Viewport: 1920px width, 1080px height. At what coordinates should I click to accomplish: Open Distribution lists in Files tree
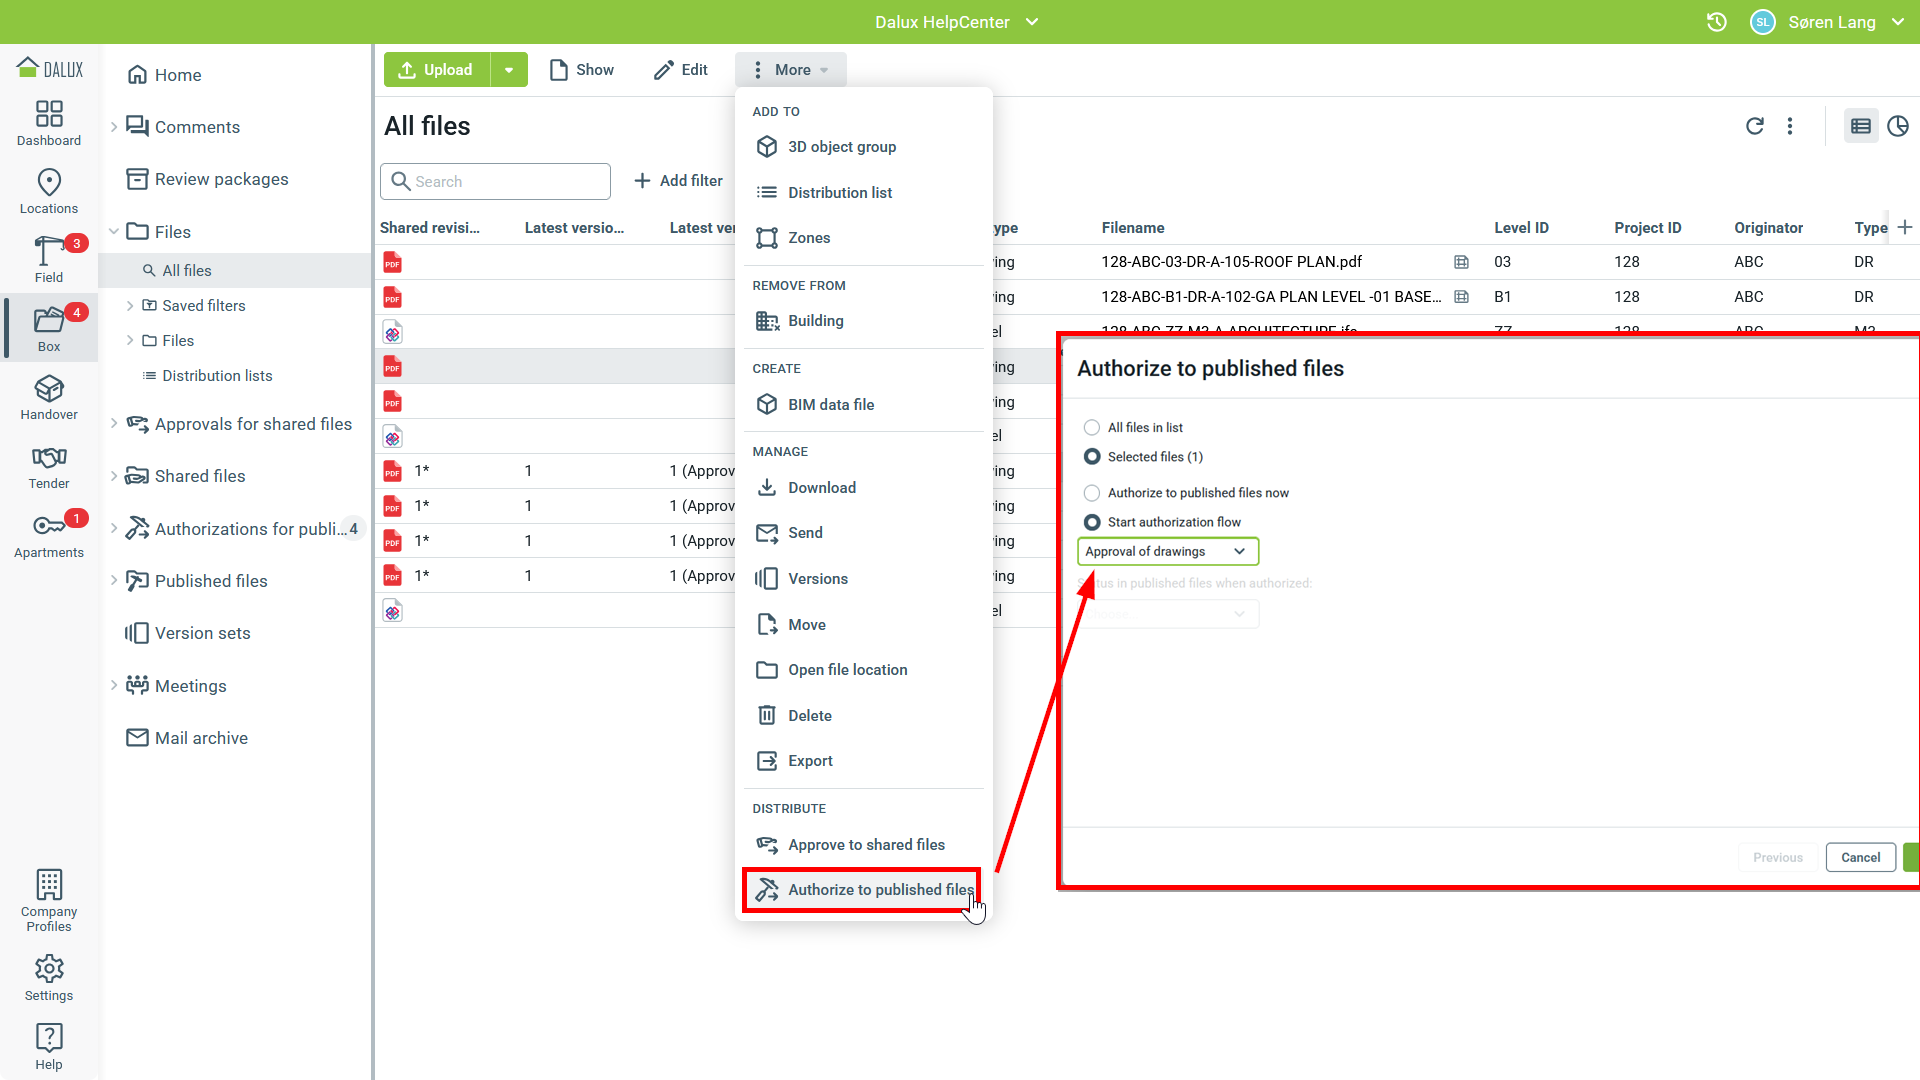pyautogui.click(x=217, y=376)
